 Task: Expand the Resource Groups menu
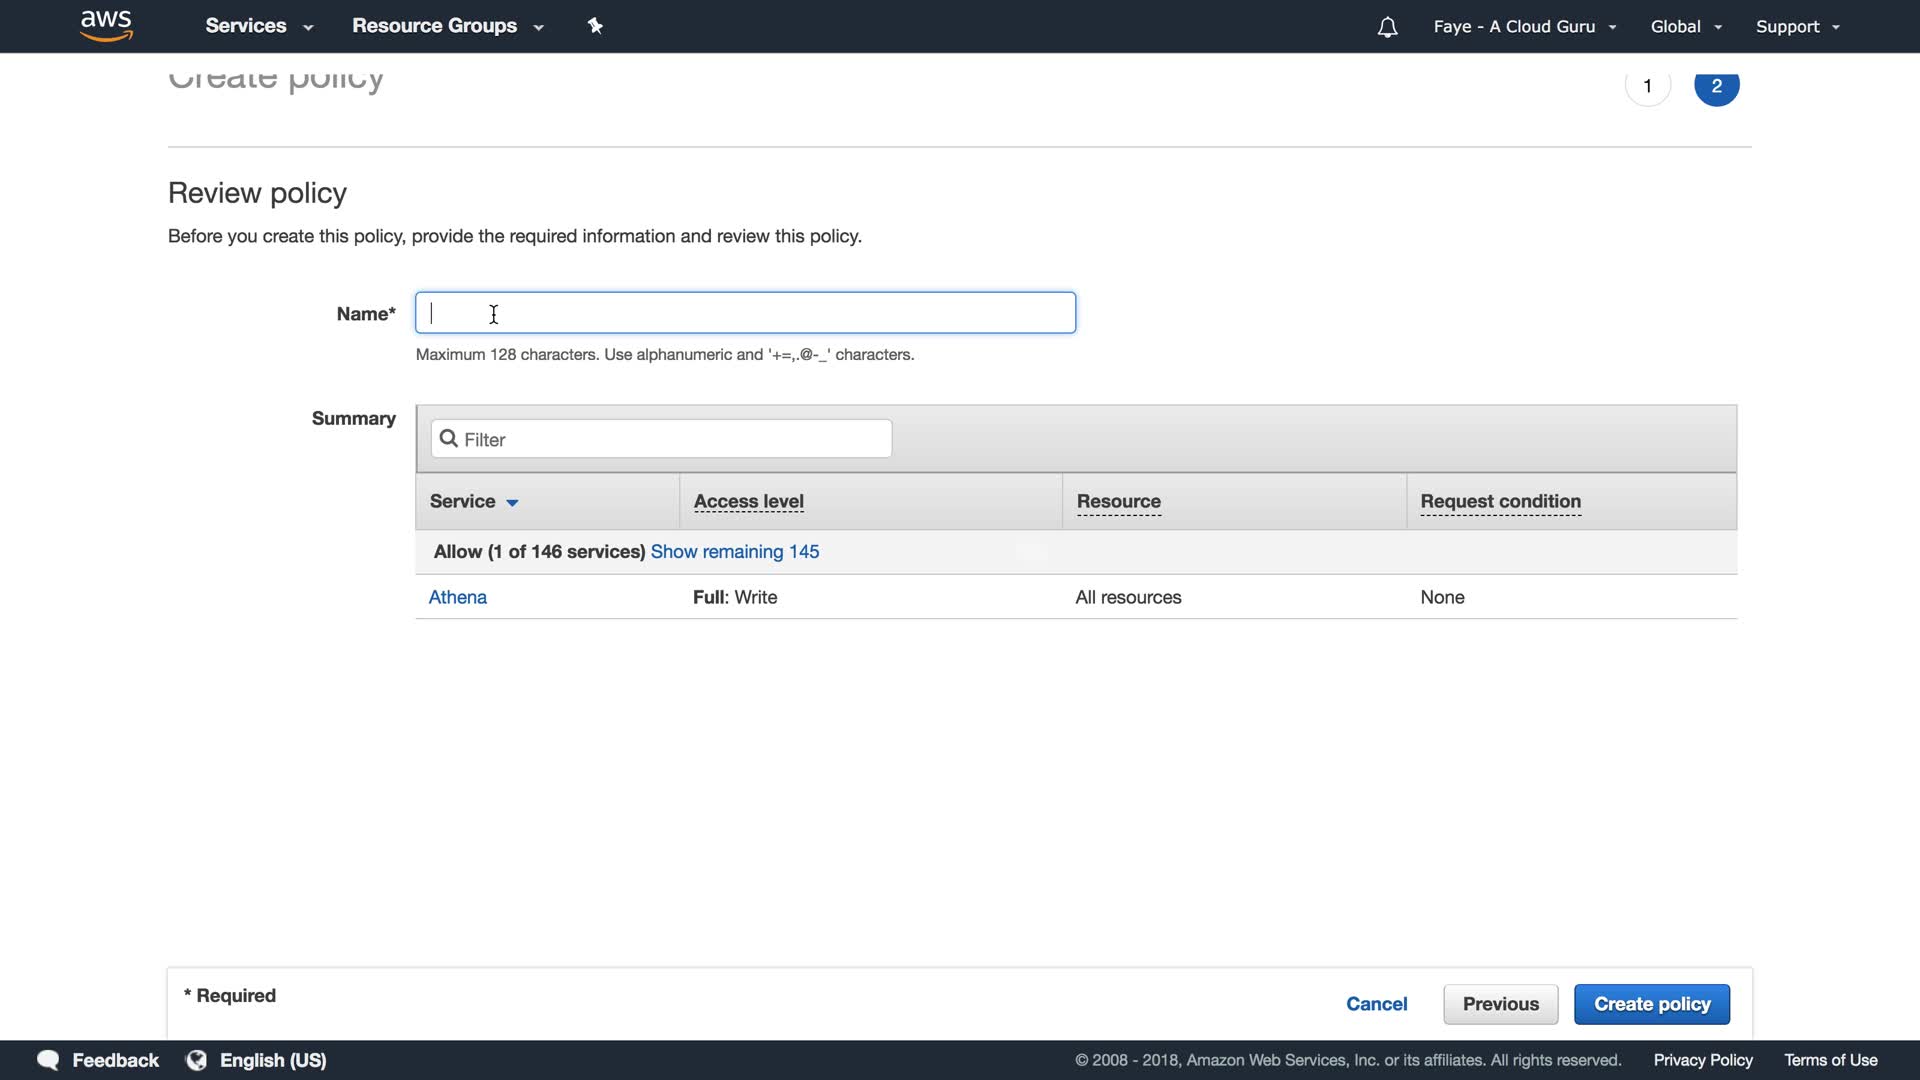447,26
